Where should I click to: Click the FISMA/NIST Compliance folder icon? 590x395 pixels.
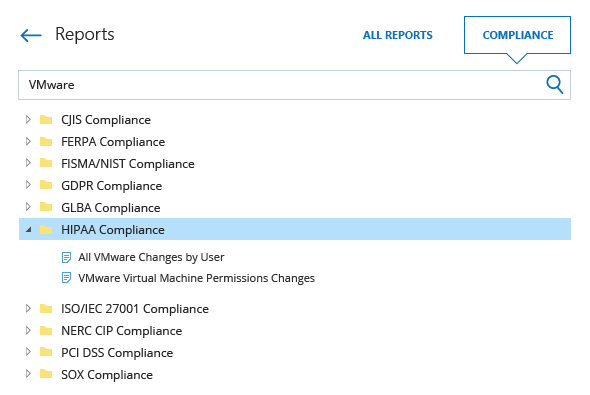click(46, 163)
